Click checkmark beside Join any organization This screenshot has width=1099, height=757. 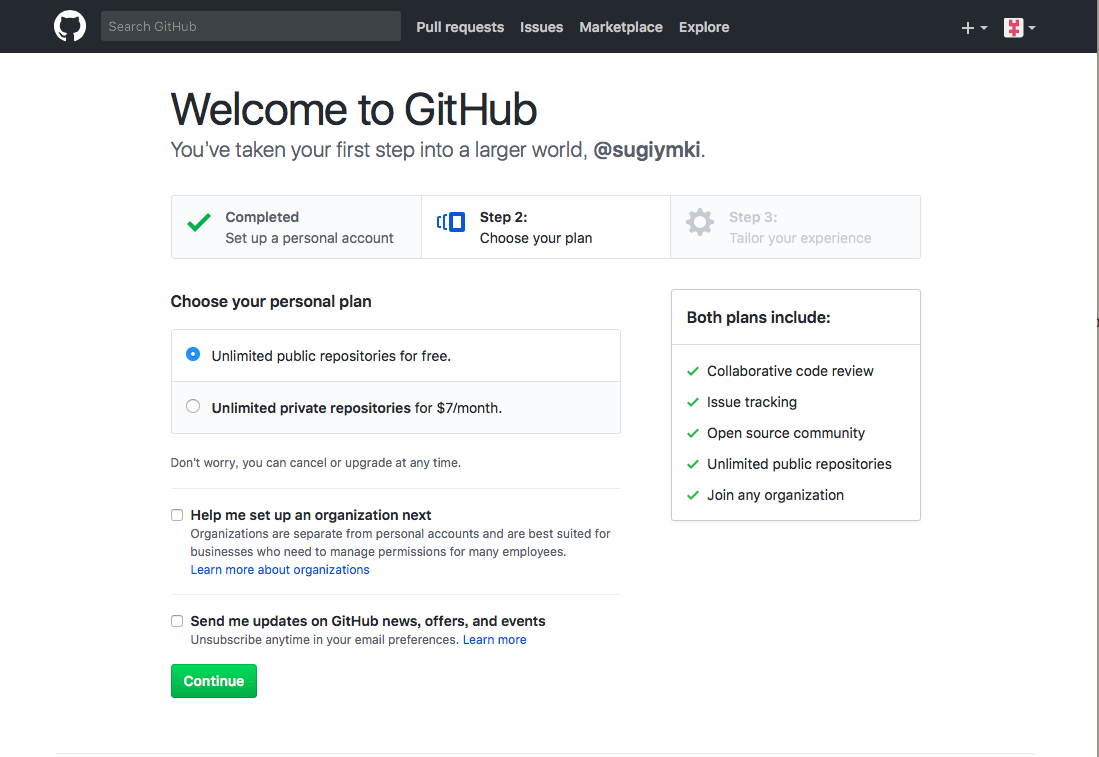point(692,495)
